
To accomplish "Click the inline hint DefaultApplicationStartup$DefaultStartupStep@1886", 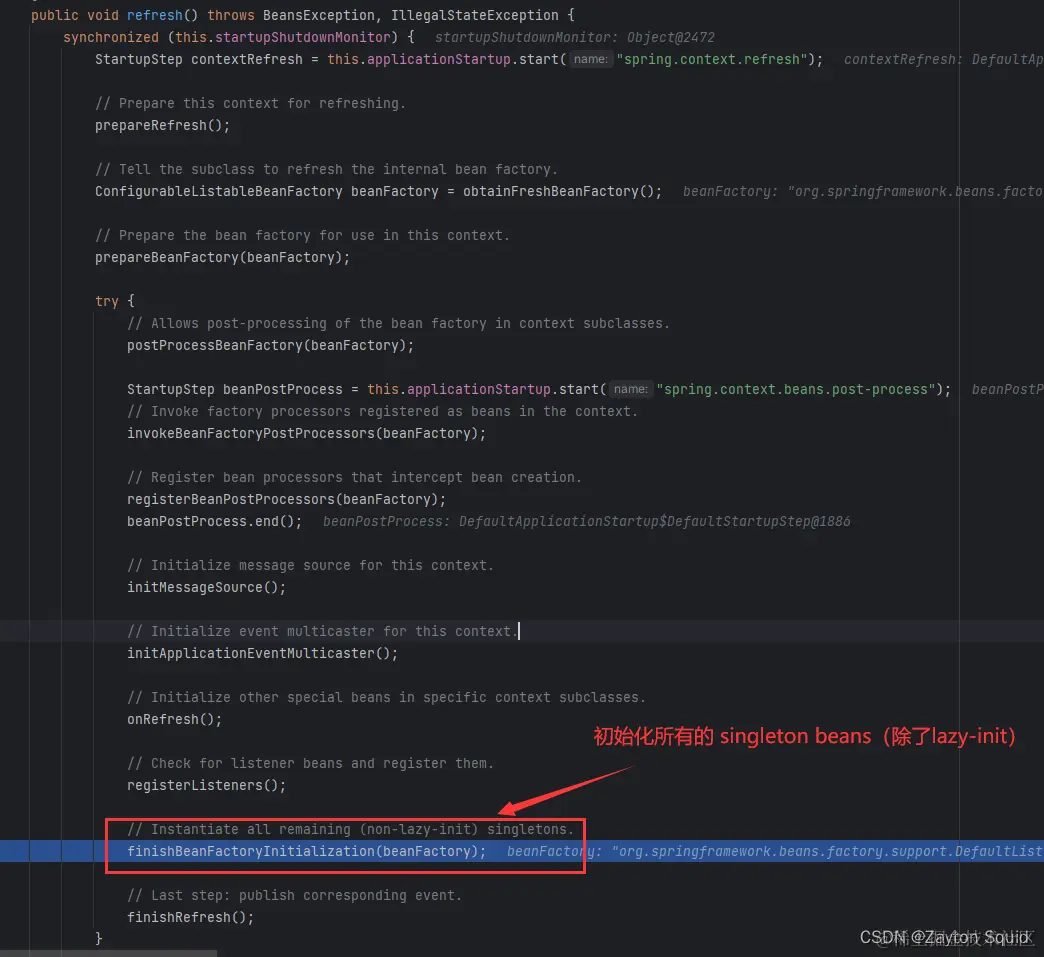I will (654, 521).
